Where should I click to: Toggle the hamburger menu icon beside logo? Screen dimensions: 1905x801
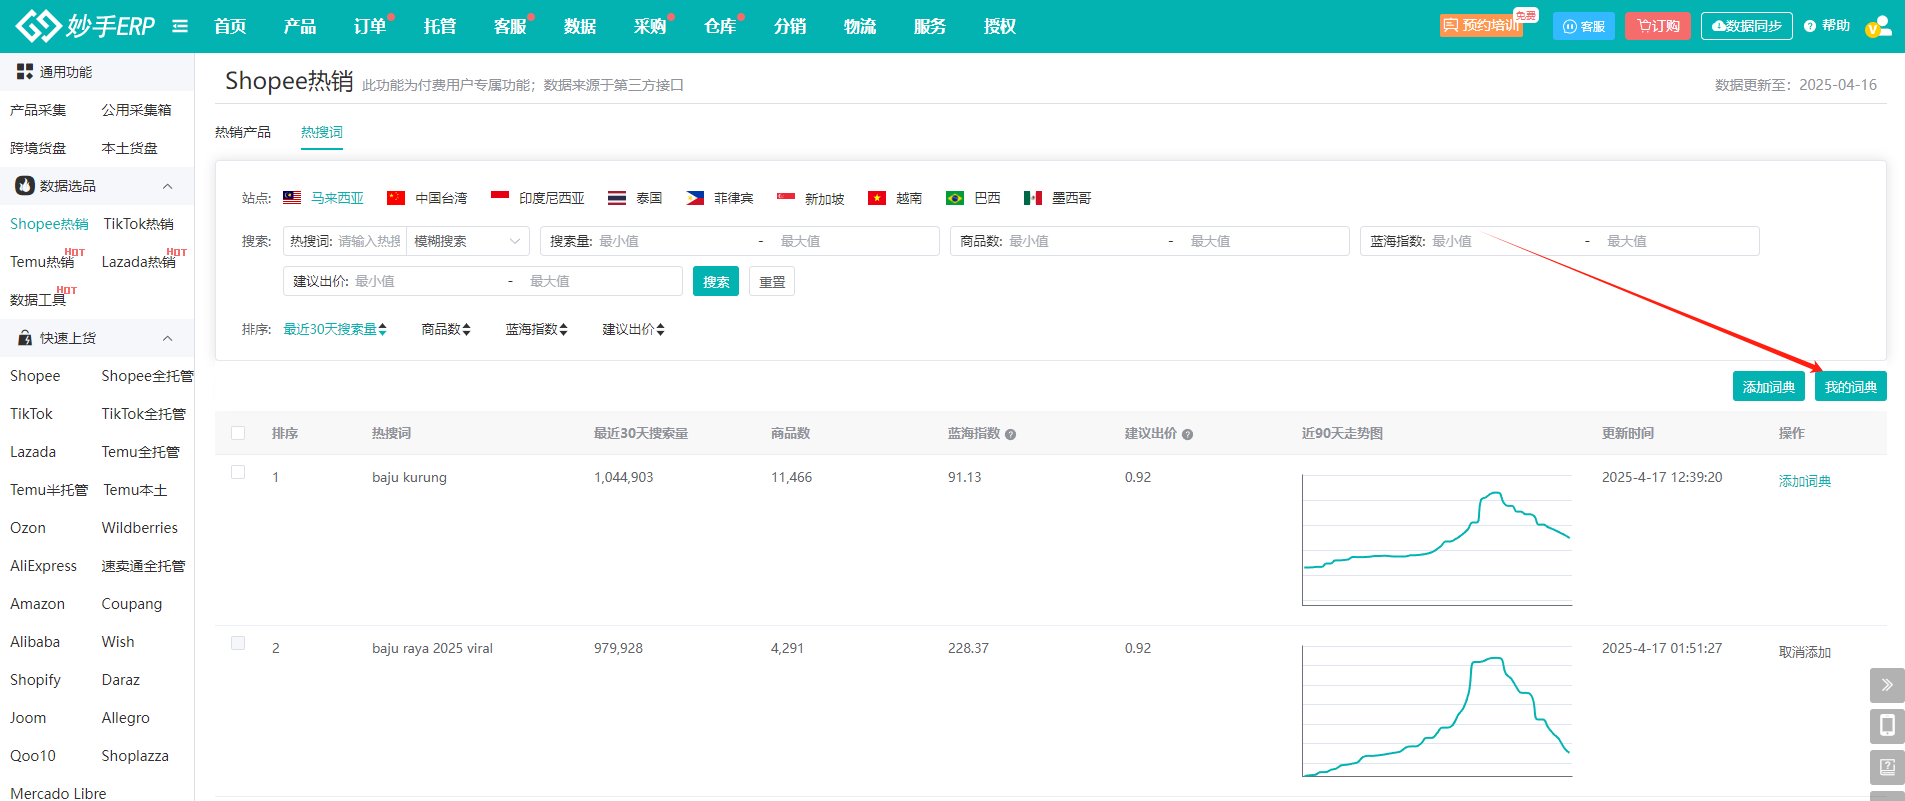pos(180,26)
